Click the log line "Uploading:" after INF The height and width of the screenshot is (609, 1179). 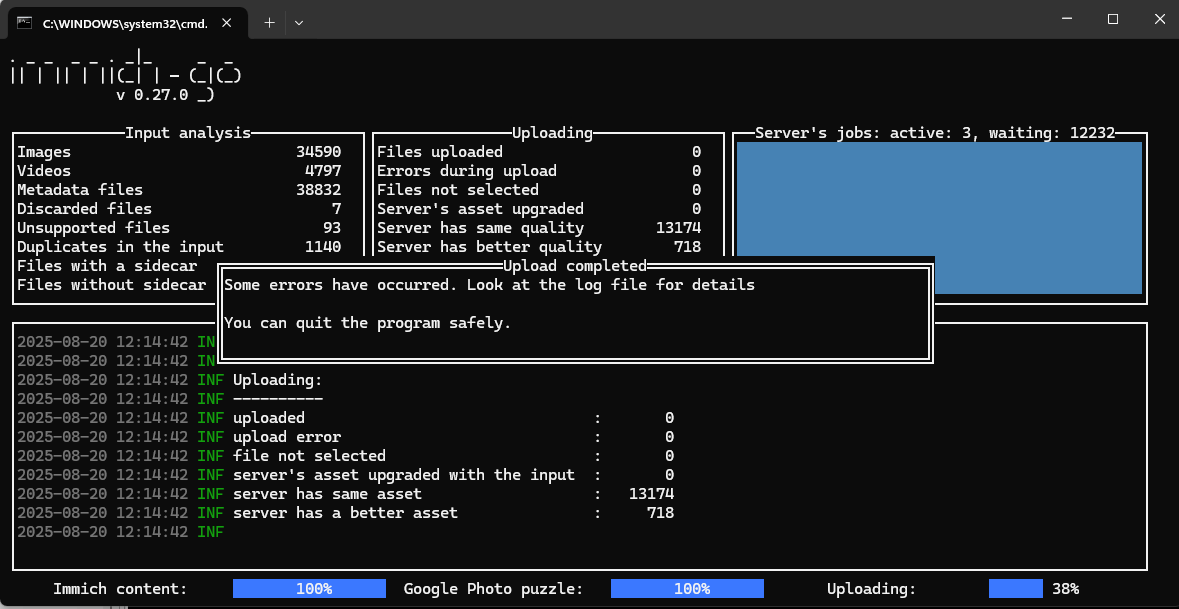(x=277, y=380)
